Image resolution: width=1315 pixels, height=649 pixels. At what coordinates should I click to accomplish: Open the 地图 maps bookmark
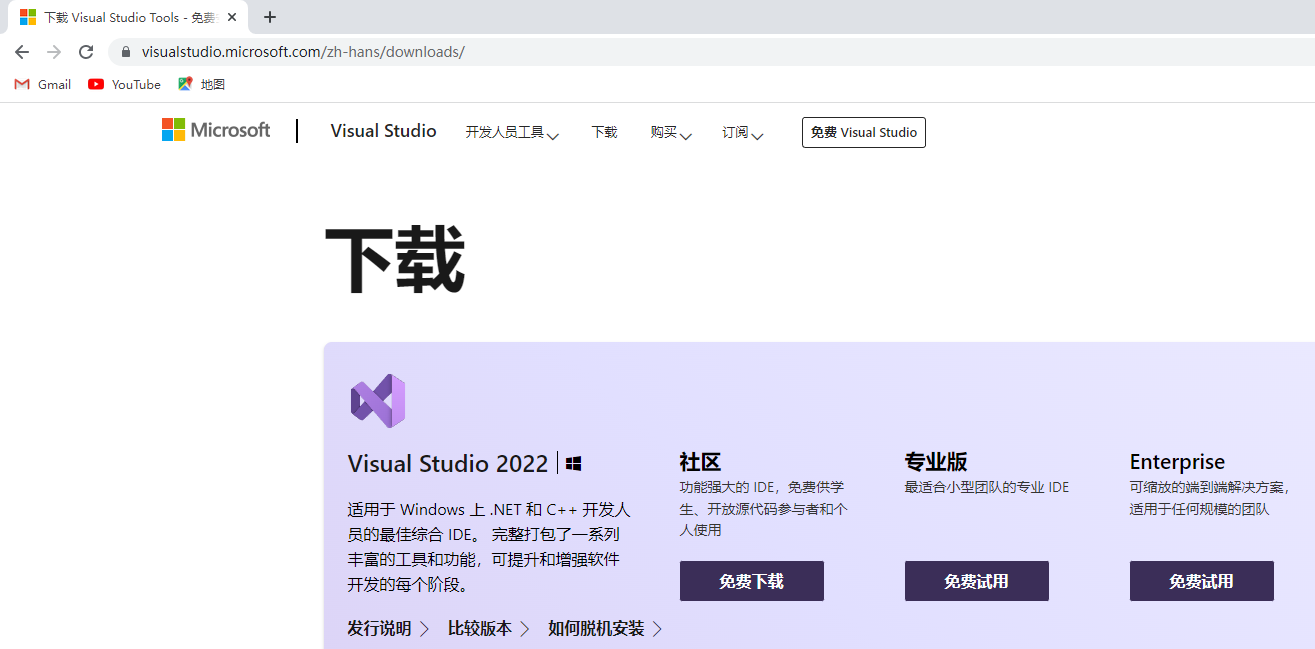[201, 85]
